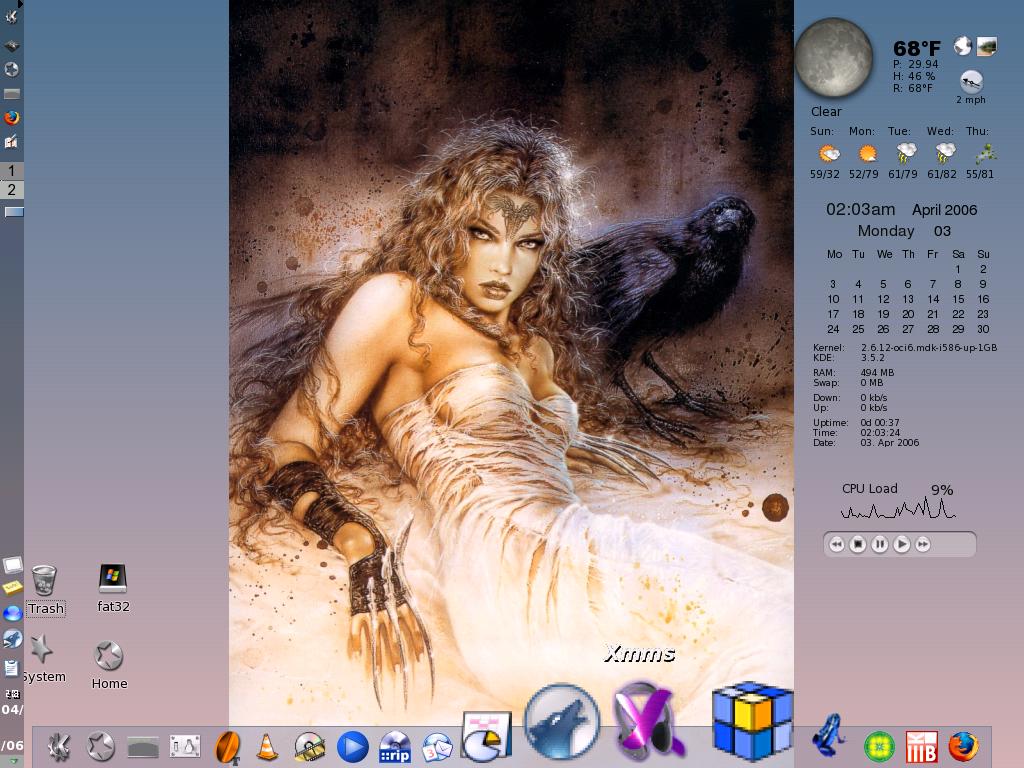Viewport: 1024px width, 768px height.
Task: Open the rip CD ripper icon
Action: 395,747
